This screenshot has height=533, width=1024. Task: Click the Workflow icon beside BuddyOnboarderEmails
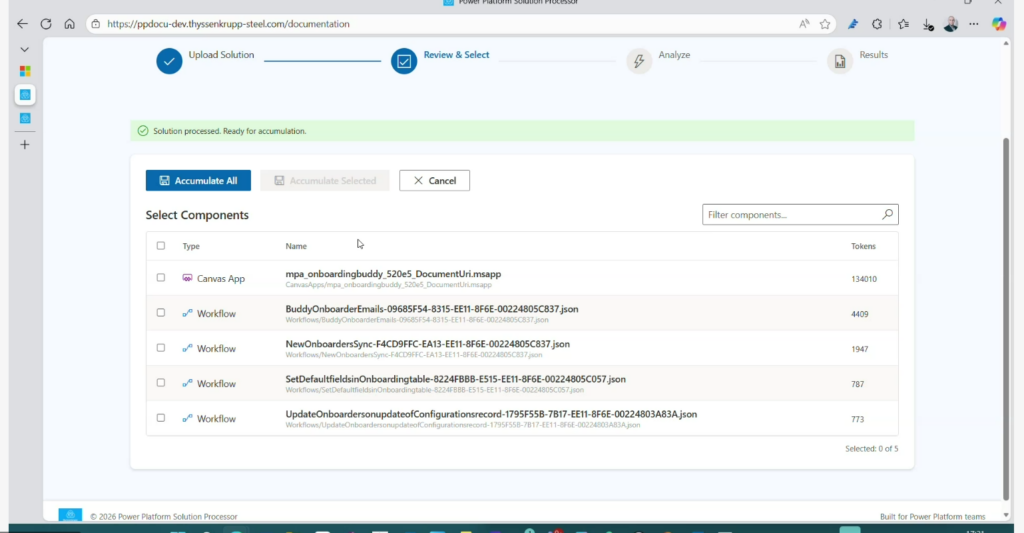(x=187, y=313)
